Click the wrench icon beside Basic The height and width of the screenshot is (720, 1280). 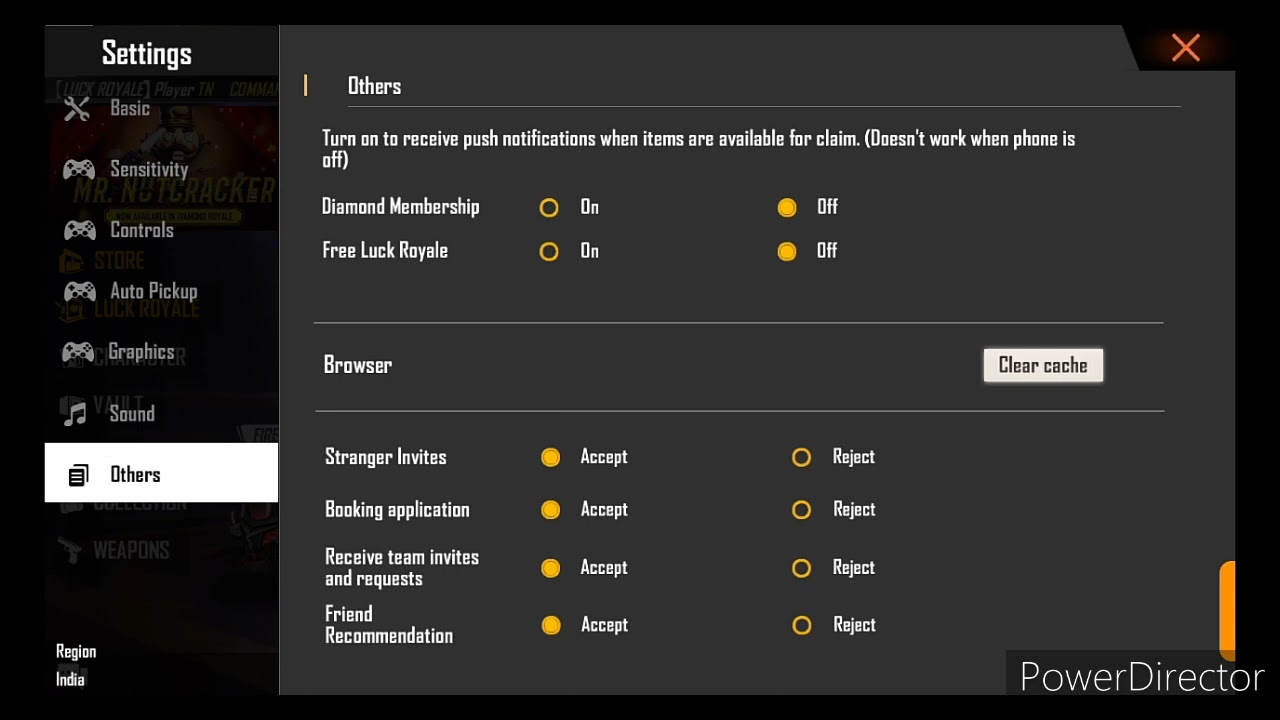pyautogui.click(x=77, y=108)
